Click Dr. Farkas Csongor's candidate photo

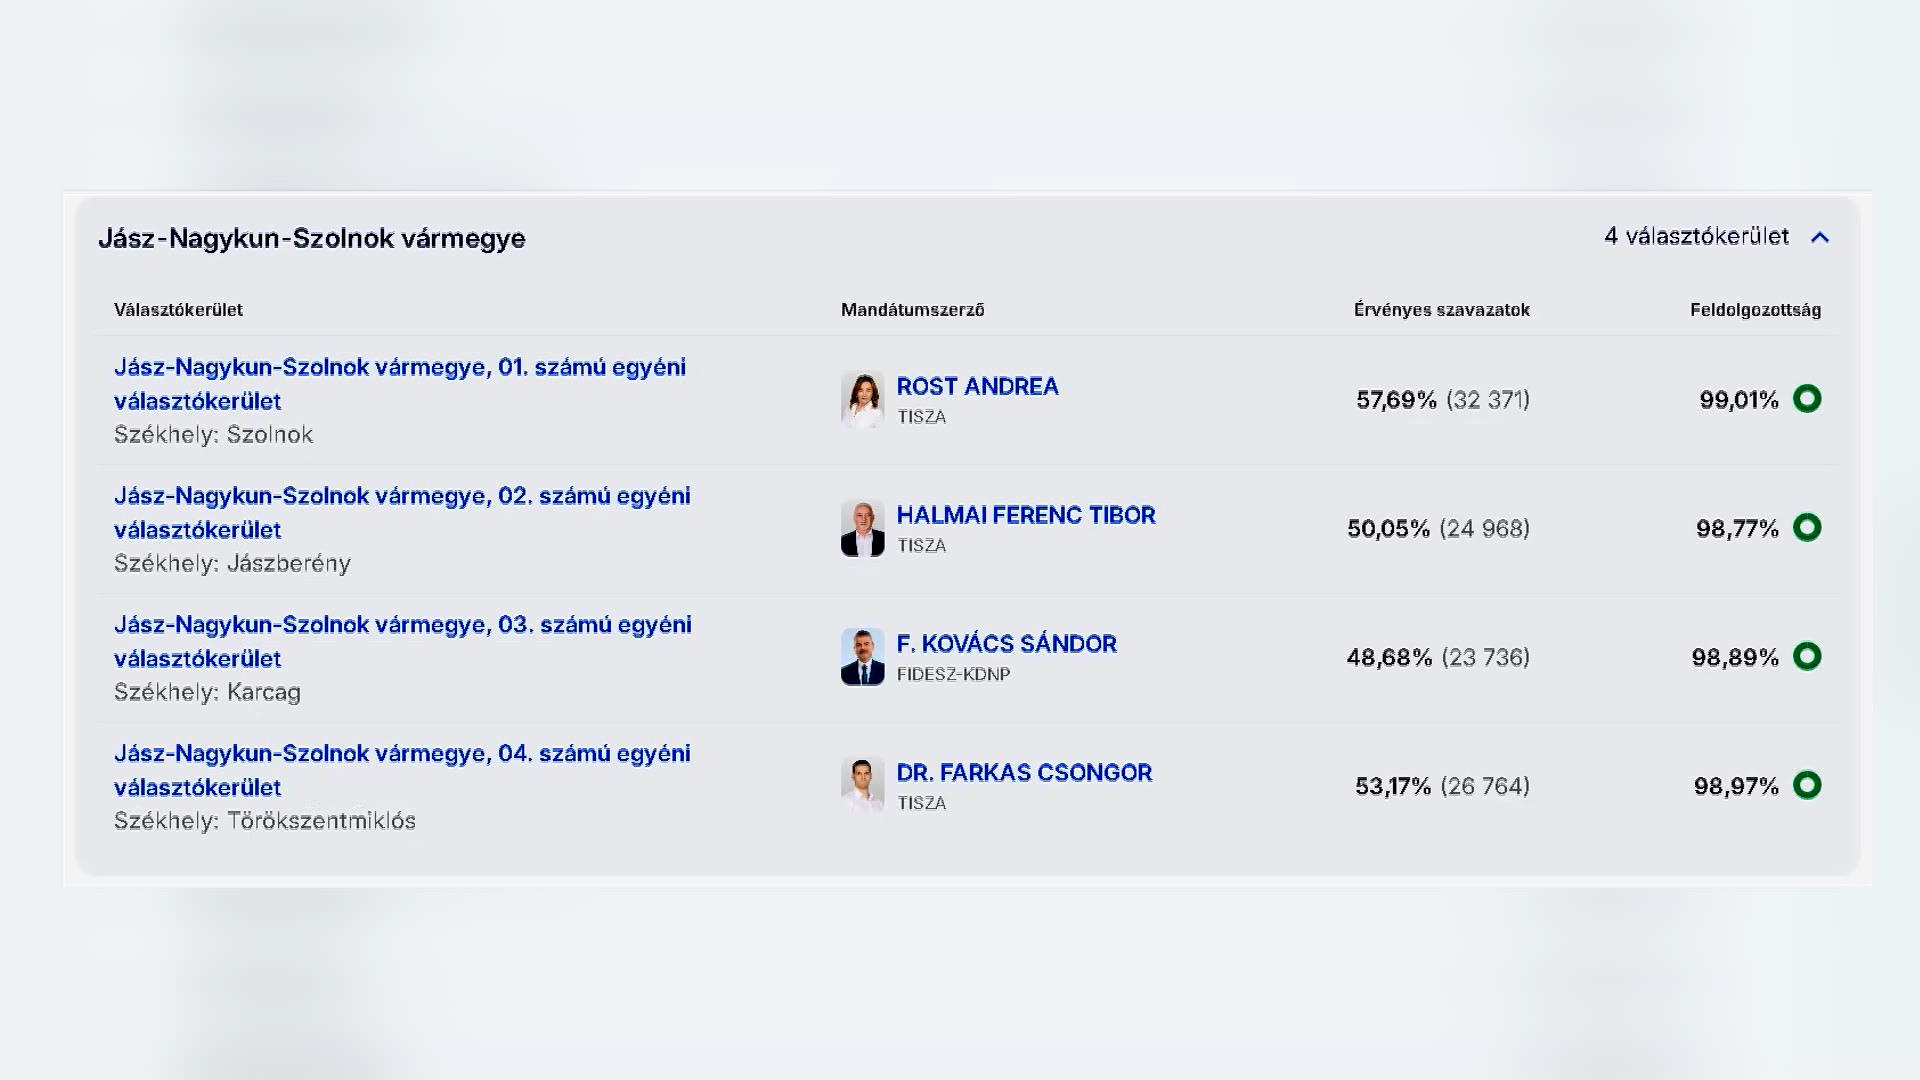[x=862, y=785]
